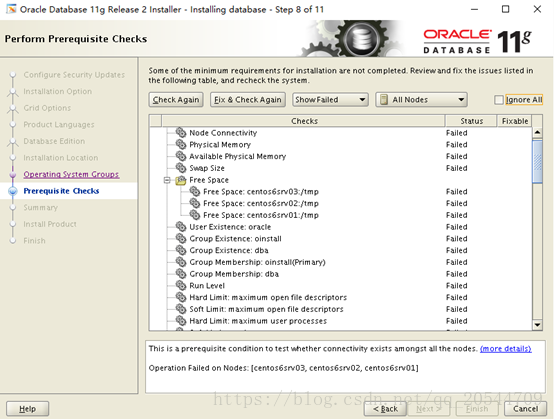Viewport: 554px width, 419px height.
Task: Click the gear icon beside Available Physical Memory
Action: coord(181,156)
